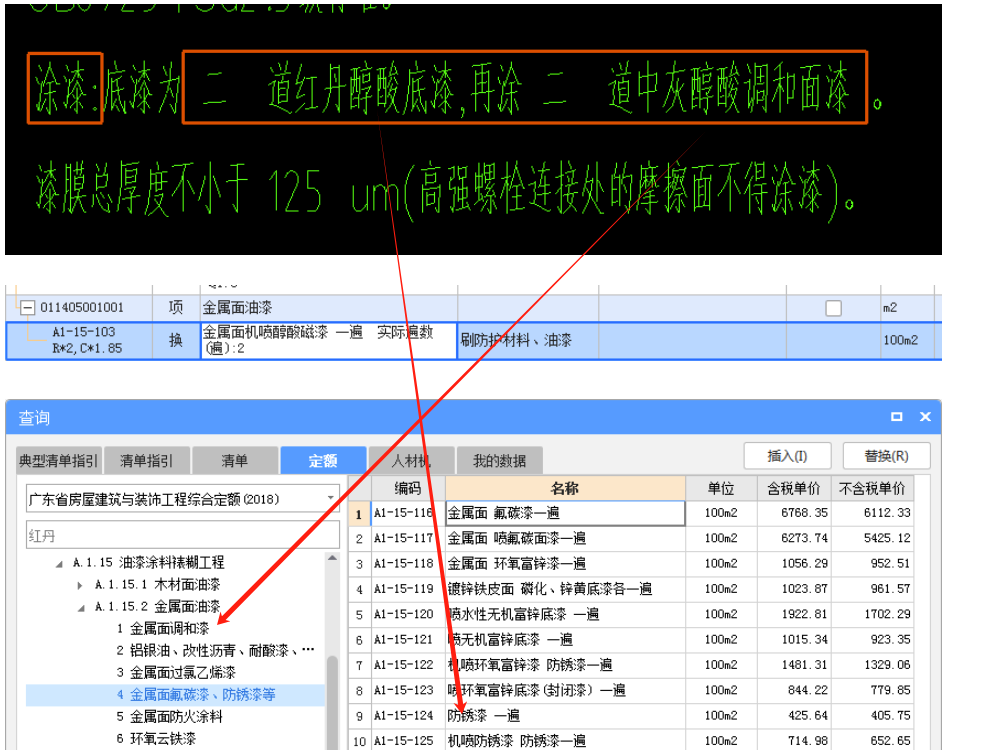Select tree item 5 金属面防火涂料

click(170, 716)
